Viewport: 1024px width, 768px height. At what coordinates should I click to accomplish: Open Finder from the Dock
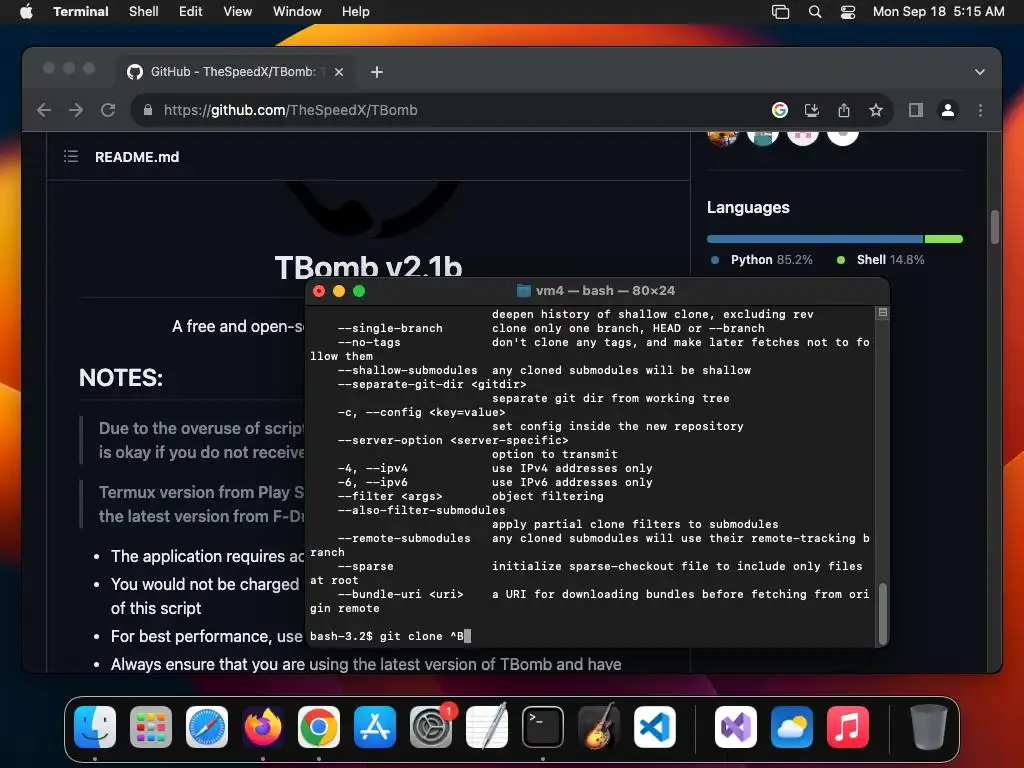95,727
